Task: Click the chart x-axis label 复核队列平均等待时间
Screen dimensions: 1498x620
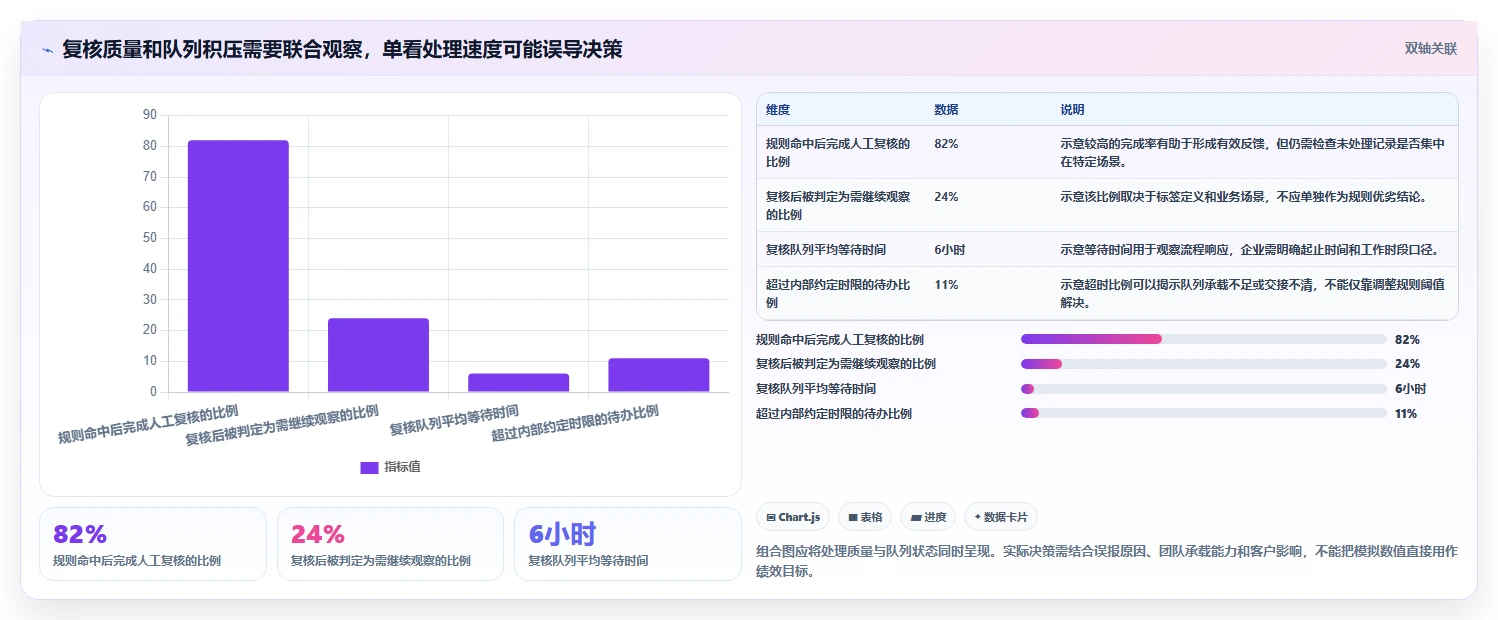Action: point(454,420)
